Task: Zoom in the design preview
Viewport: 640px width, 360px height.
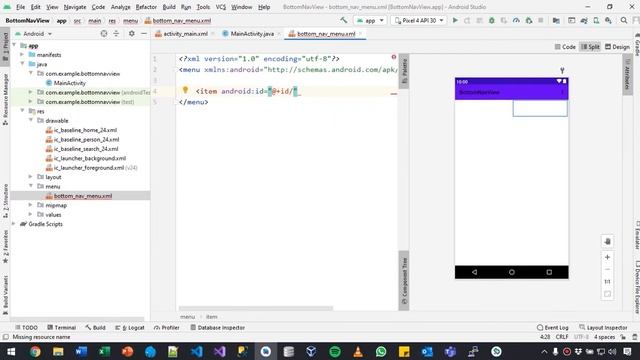Action: tap(607, 257)
